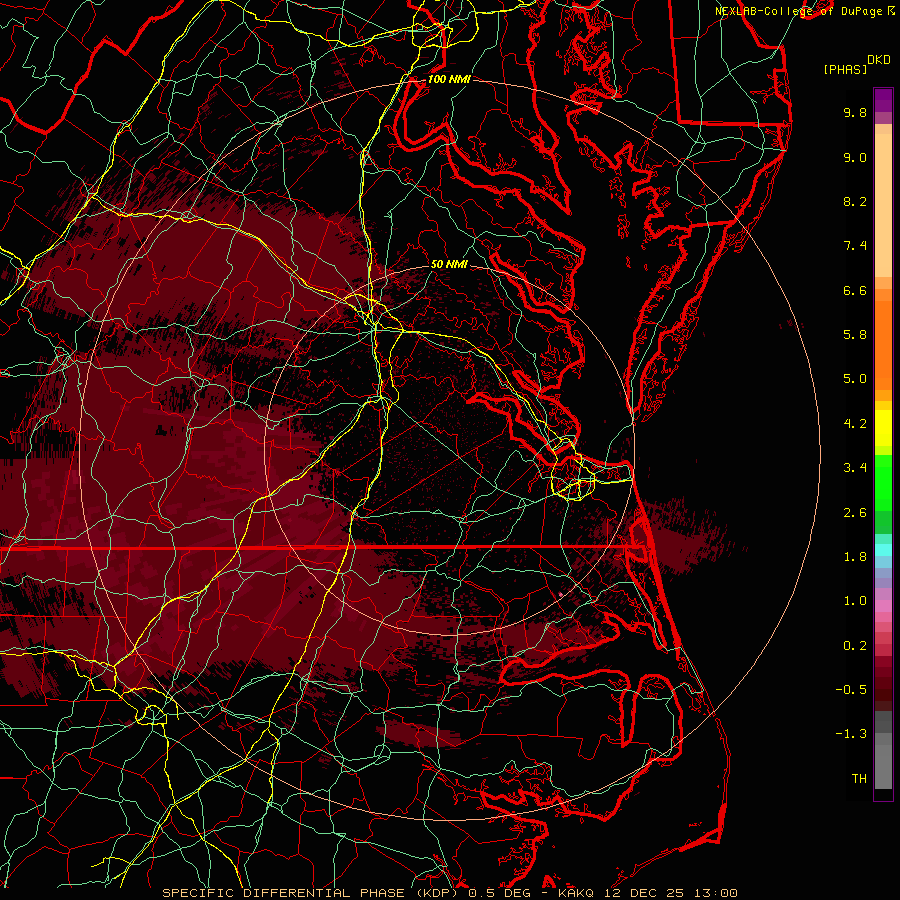
Task: Click the 2.6 scale value
Action: click(855, 513)
